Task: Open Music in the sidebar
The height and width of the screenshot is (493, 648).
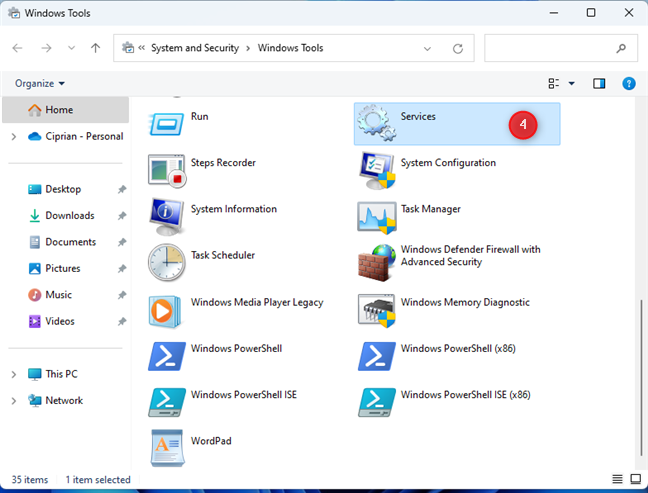Action: [x=58, y=295]
